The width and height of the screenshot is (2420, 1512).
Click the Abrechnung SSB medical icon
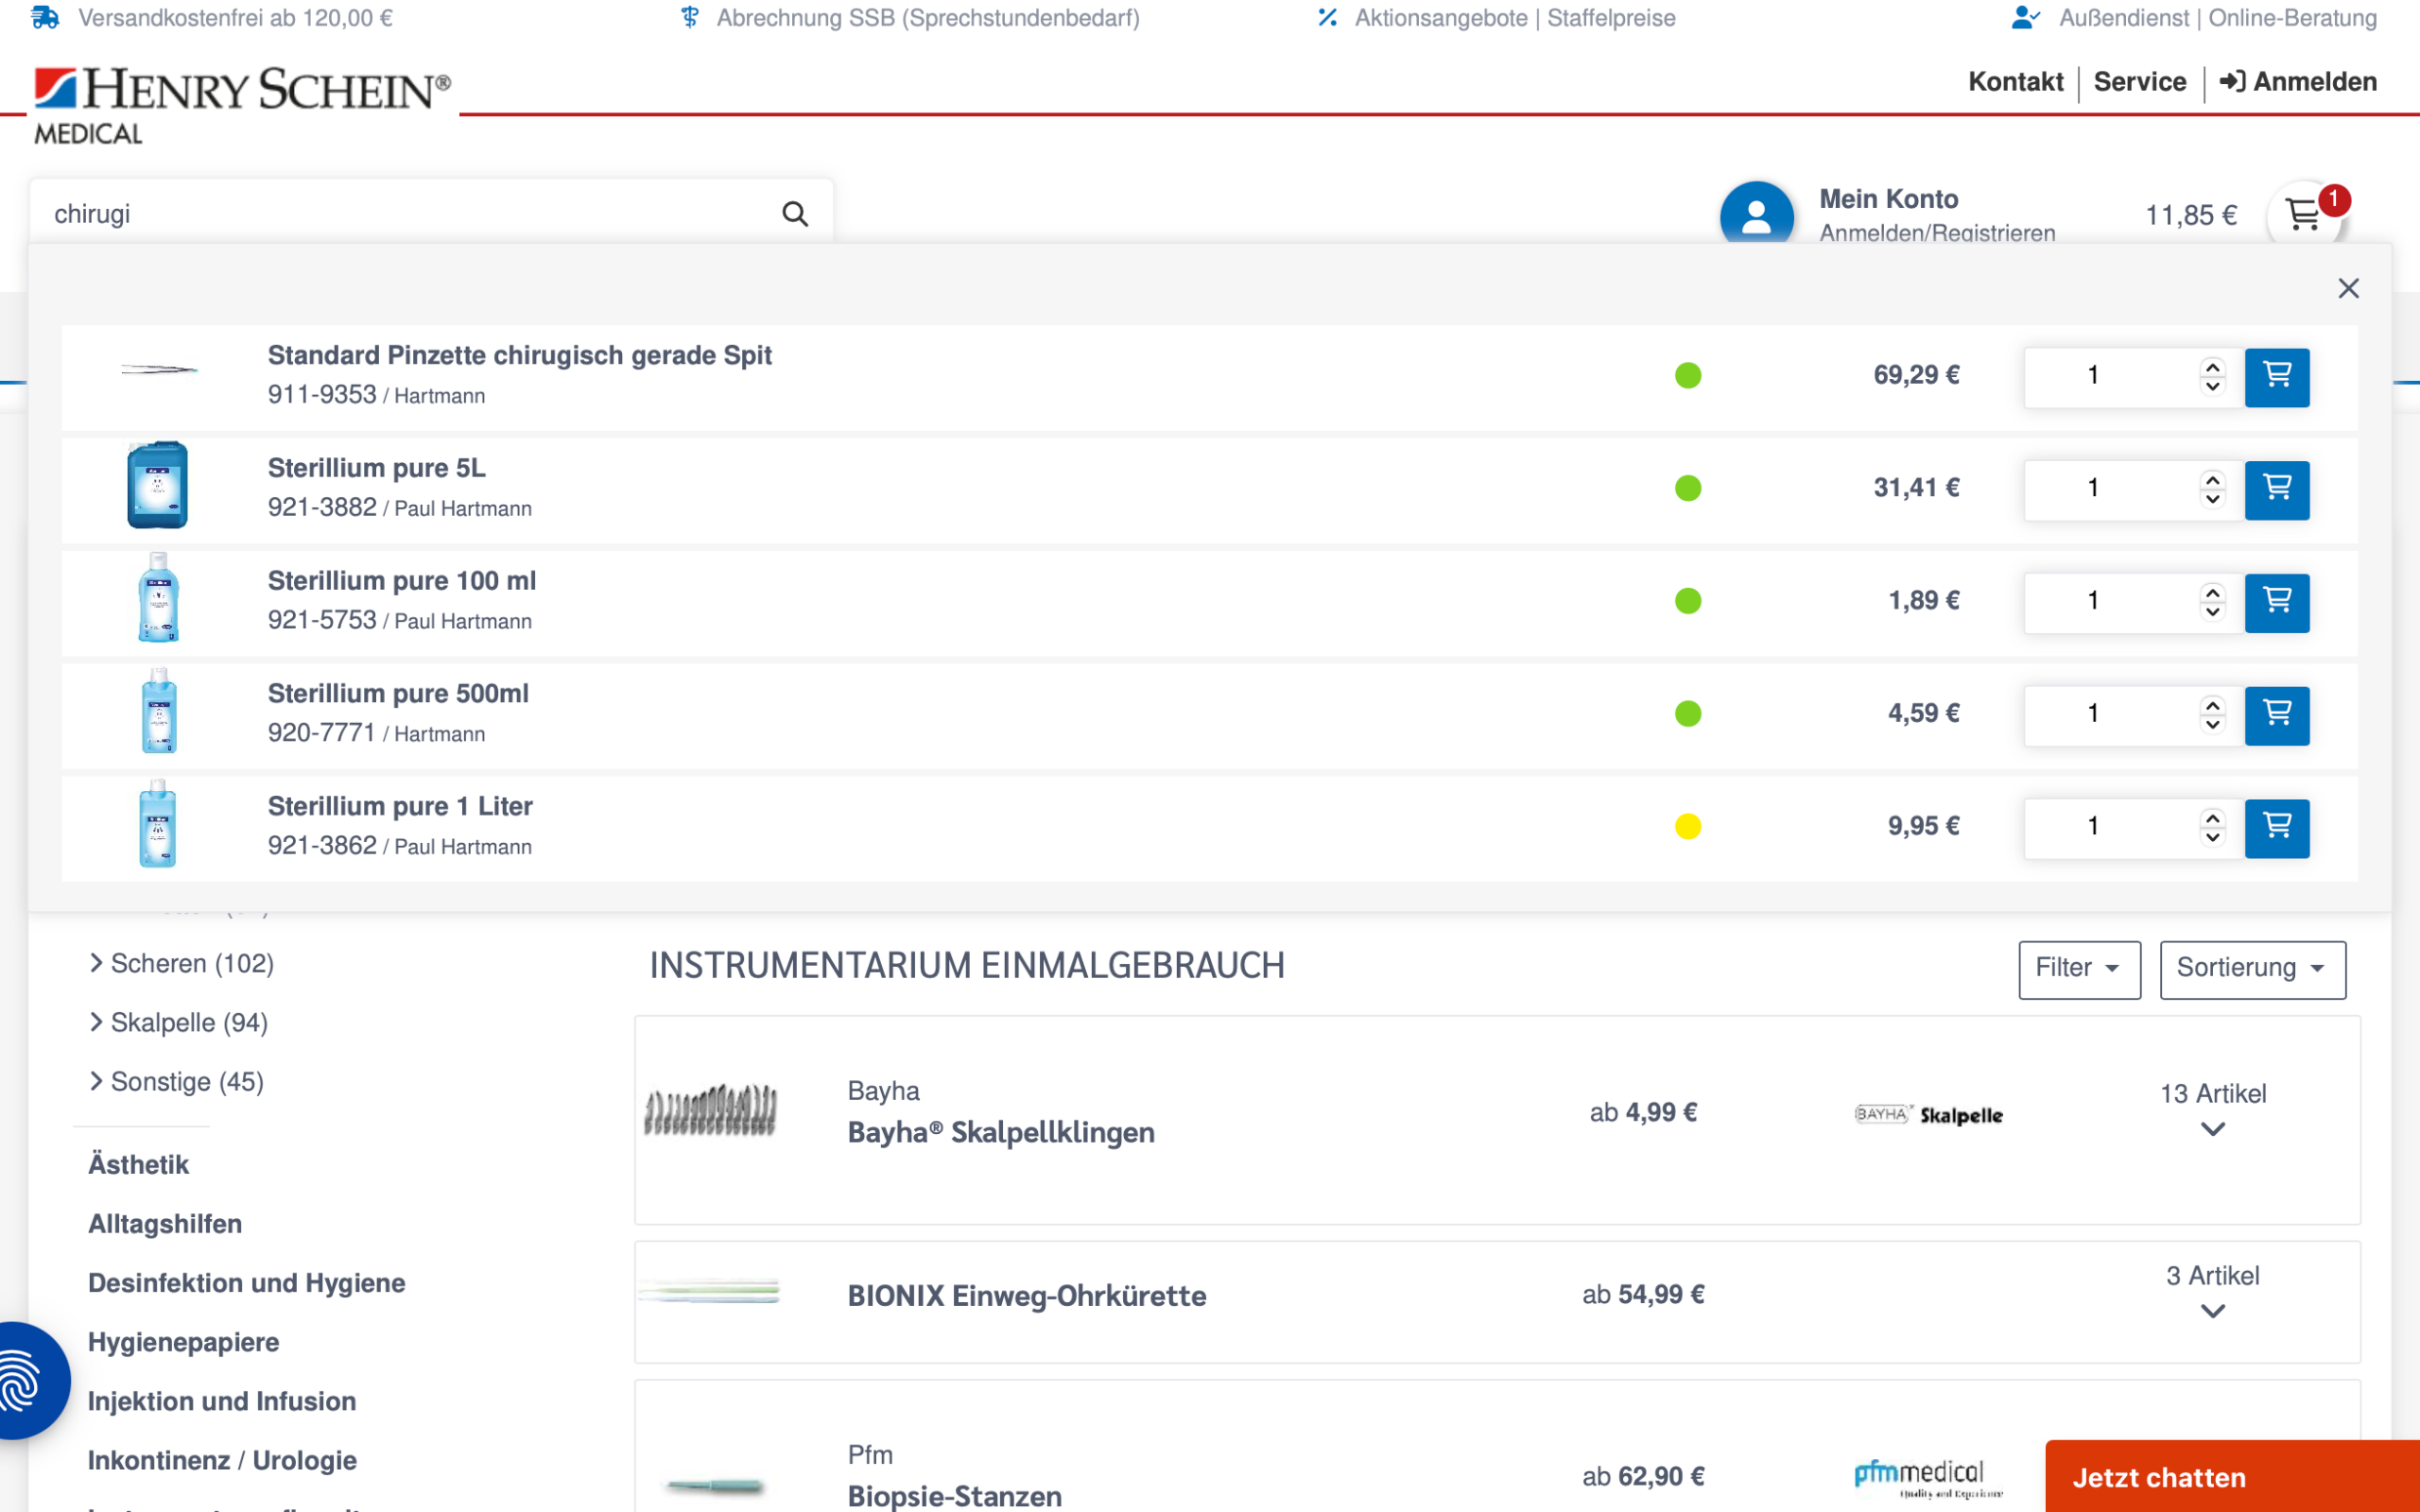[690, 17]
